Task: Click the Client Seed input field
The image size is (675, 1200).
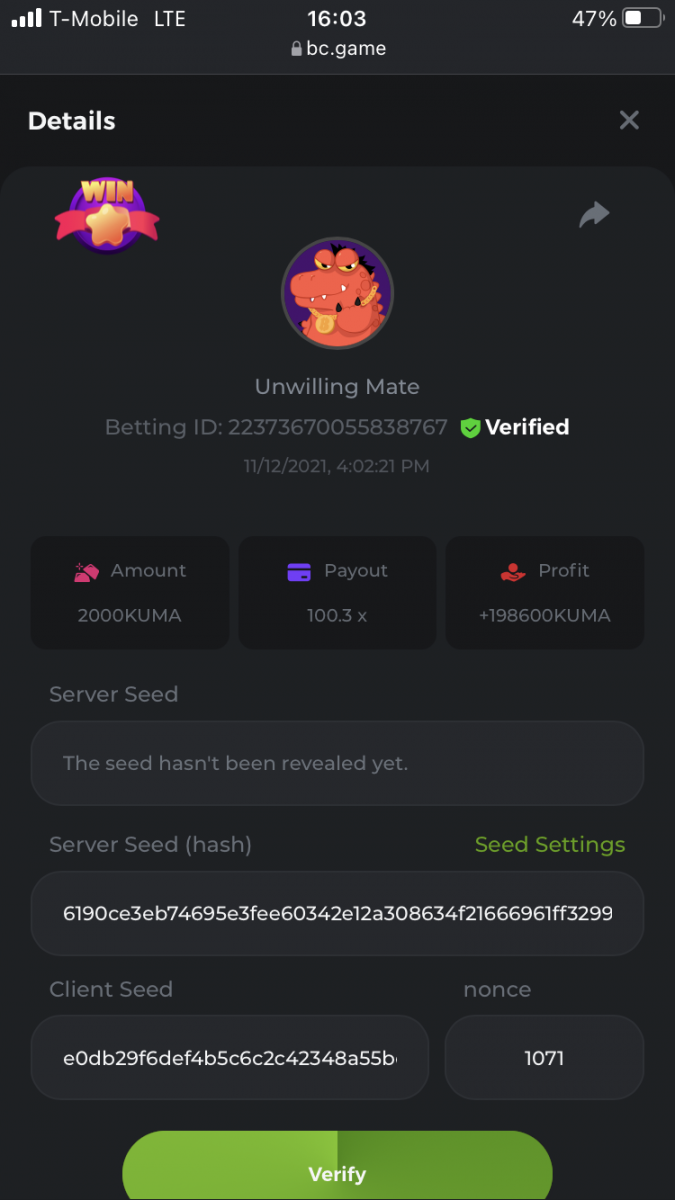Action: 230,1057
